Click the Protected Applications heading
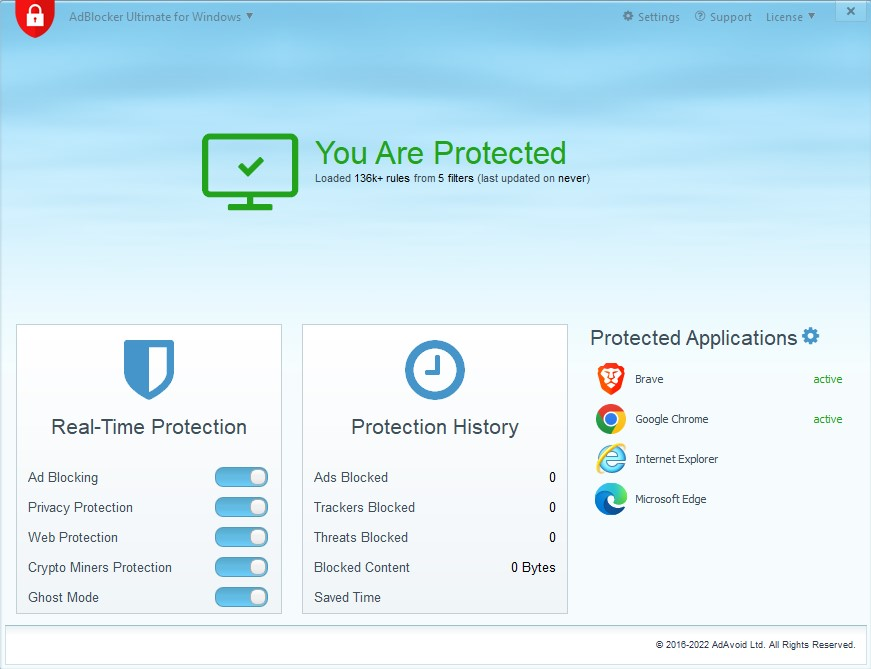This screenshot has height=669, width=871. (x=693, y=338)
